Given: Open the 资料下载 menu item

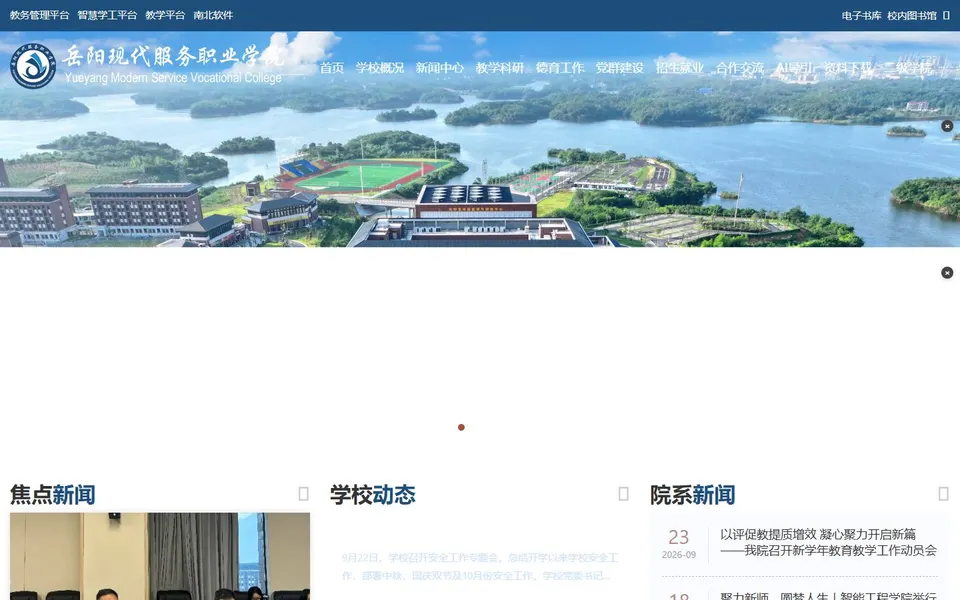Looking at the screenshot, I should [847, 68].
